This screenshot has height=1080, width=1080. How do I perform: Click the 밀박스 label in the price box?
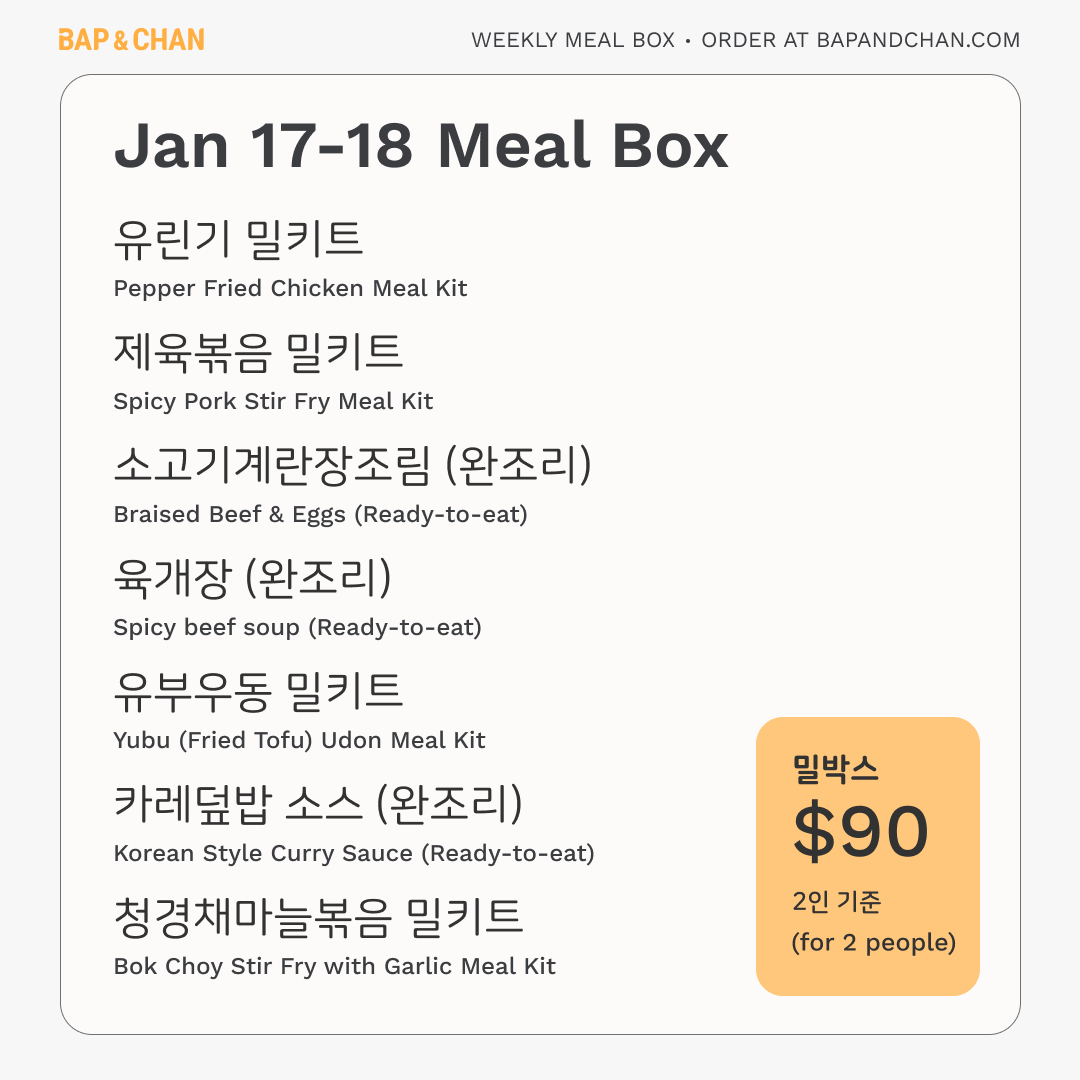(x=836, y=770)
